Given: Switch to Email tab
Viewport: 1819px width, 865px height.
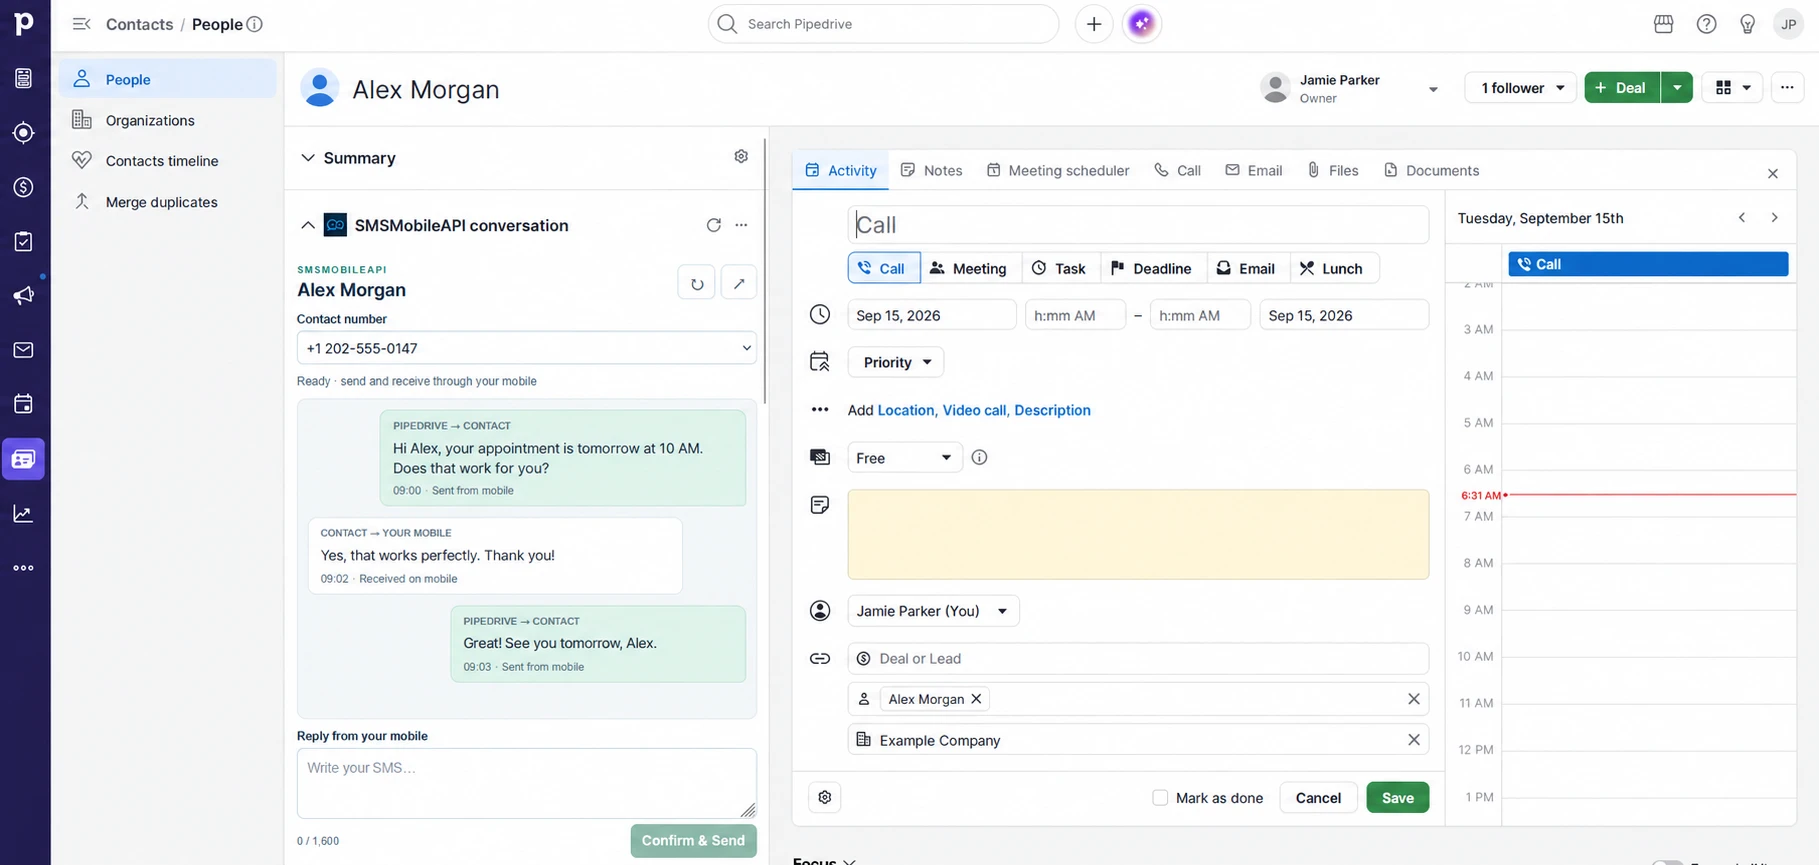Looking at the screenshot, I should coord(1254,170).
